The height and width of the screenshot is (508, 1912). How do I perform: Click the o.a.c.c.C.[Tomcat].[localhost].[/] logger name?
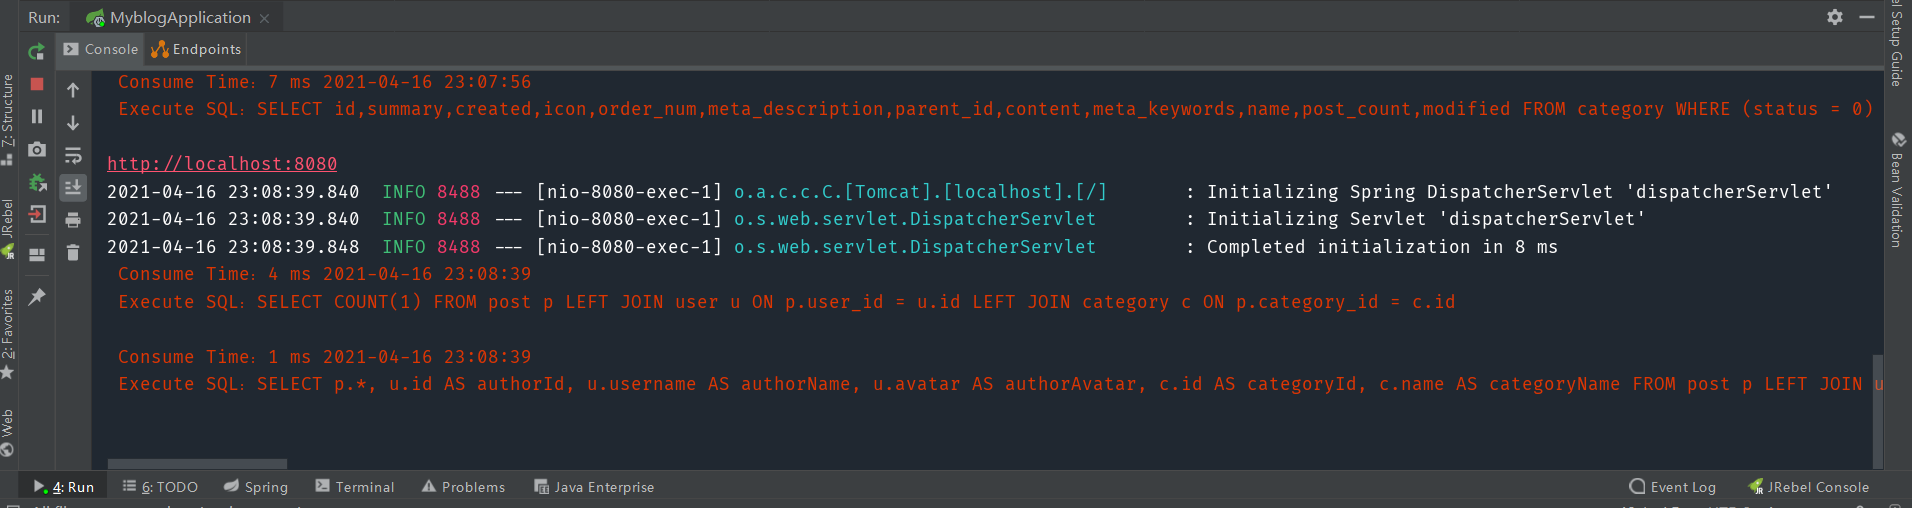(920, 191)
